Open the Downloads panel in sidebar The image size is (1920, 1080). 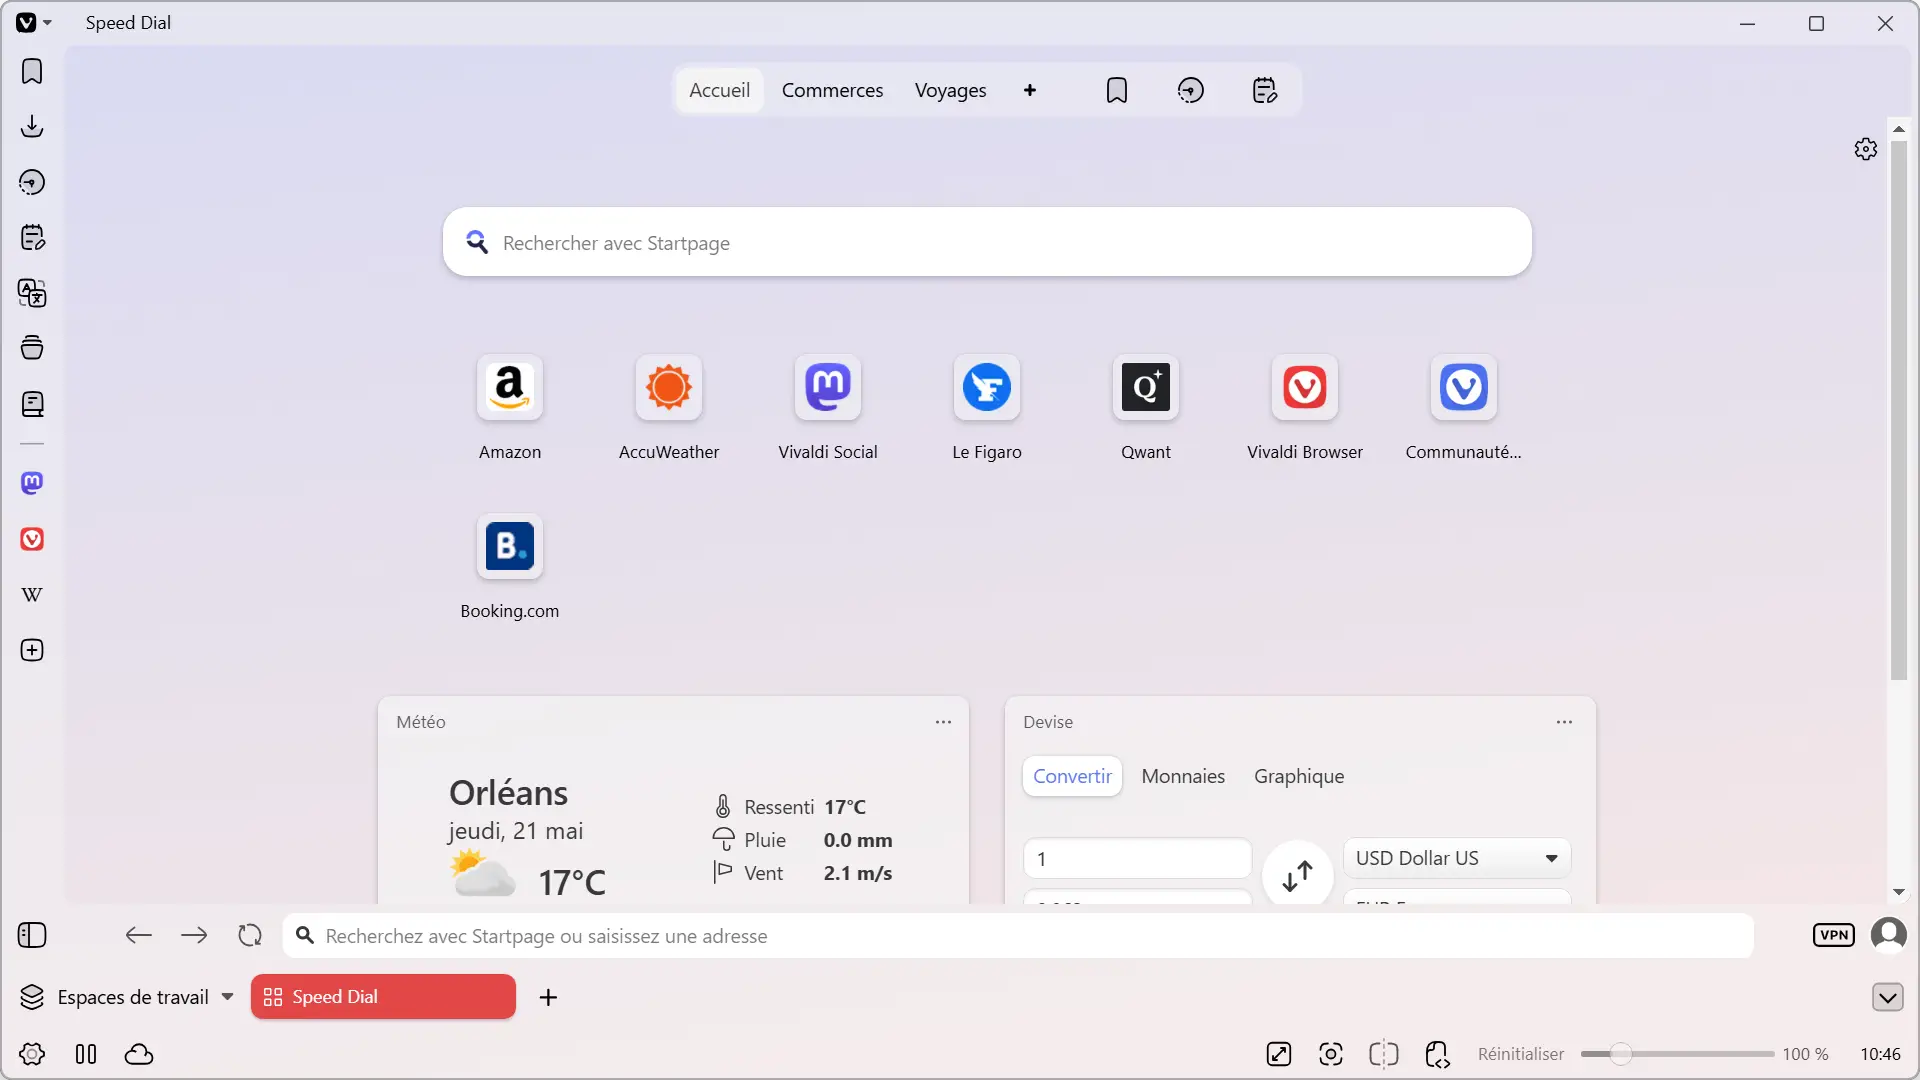click(x=32, y=126)
